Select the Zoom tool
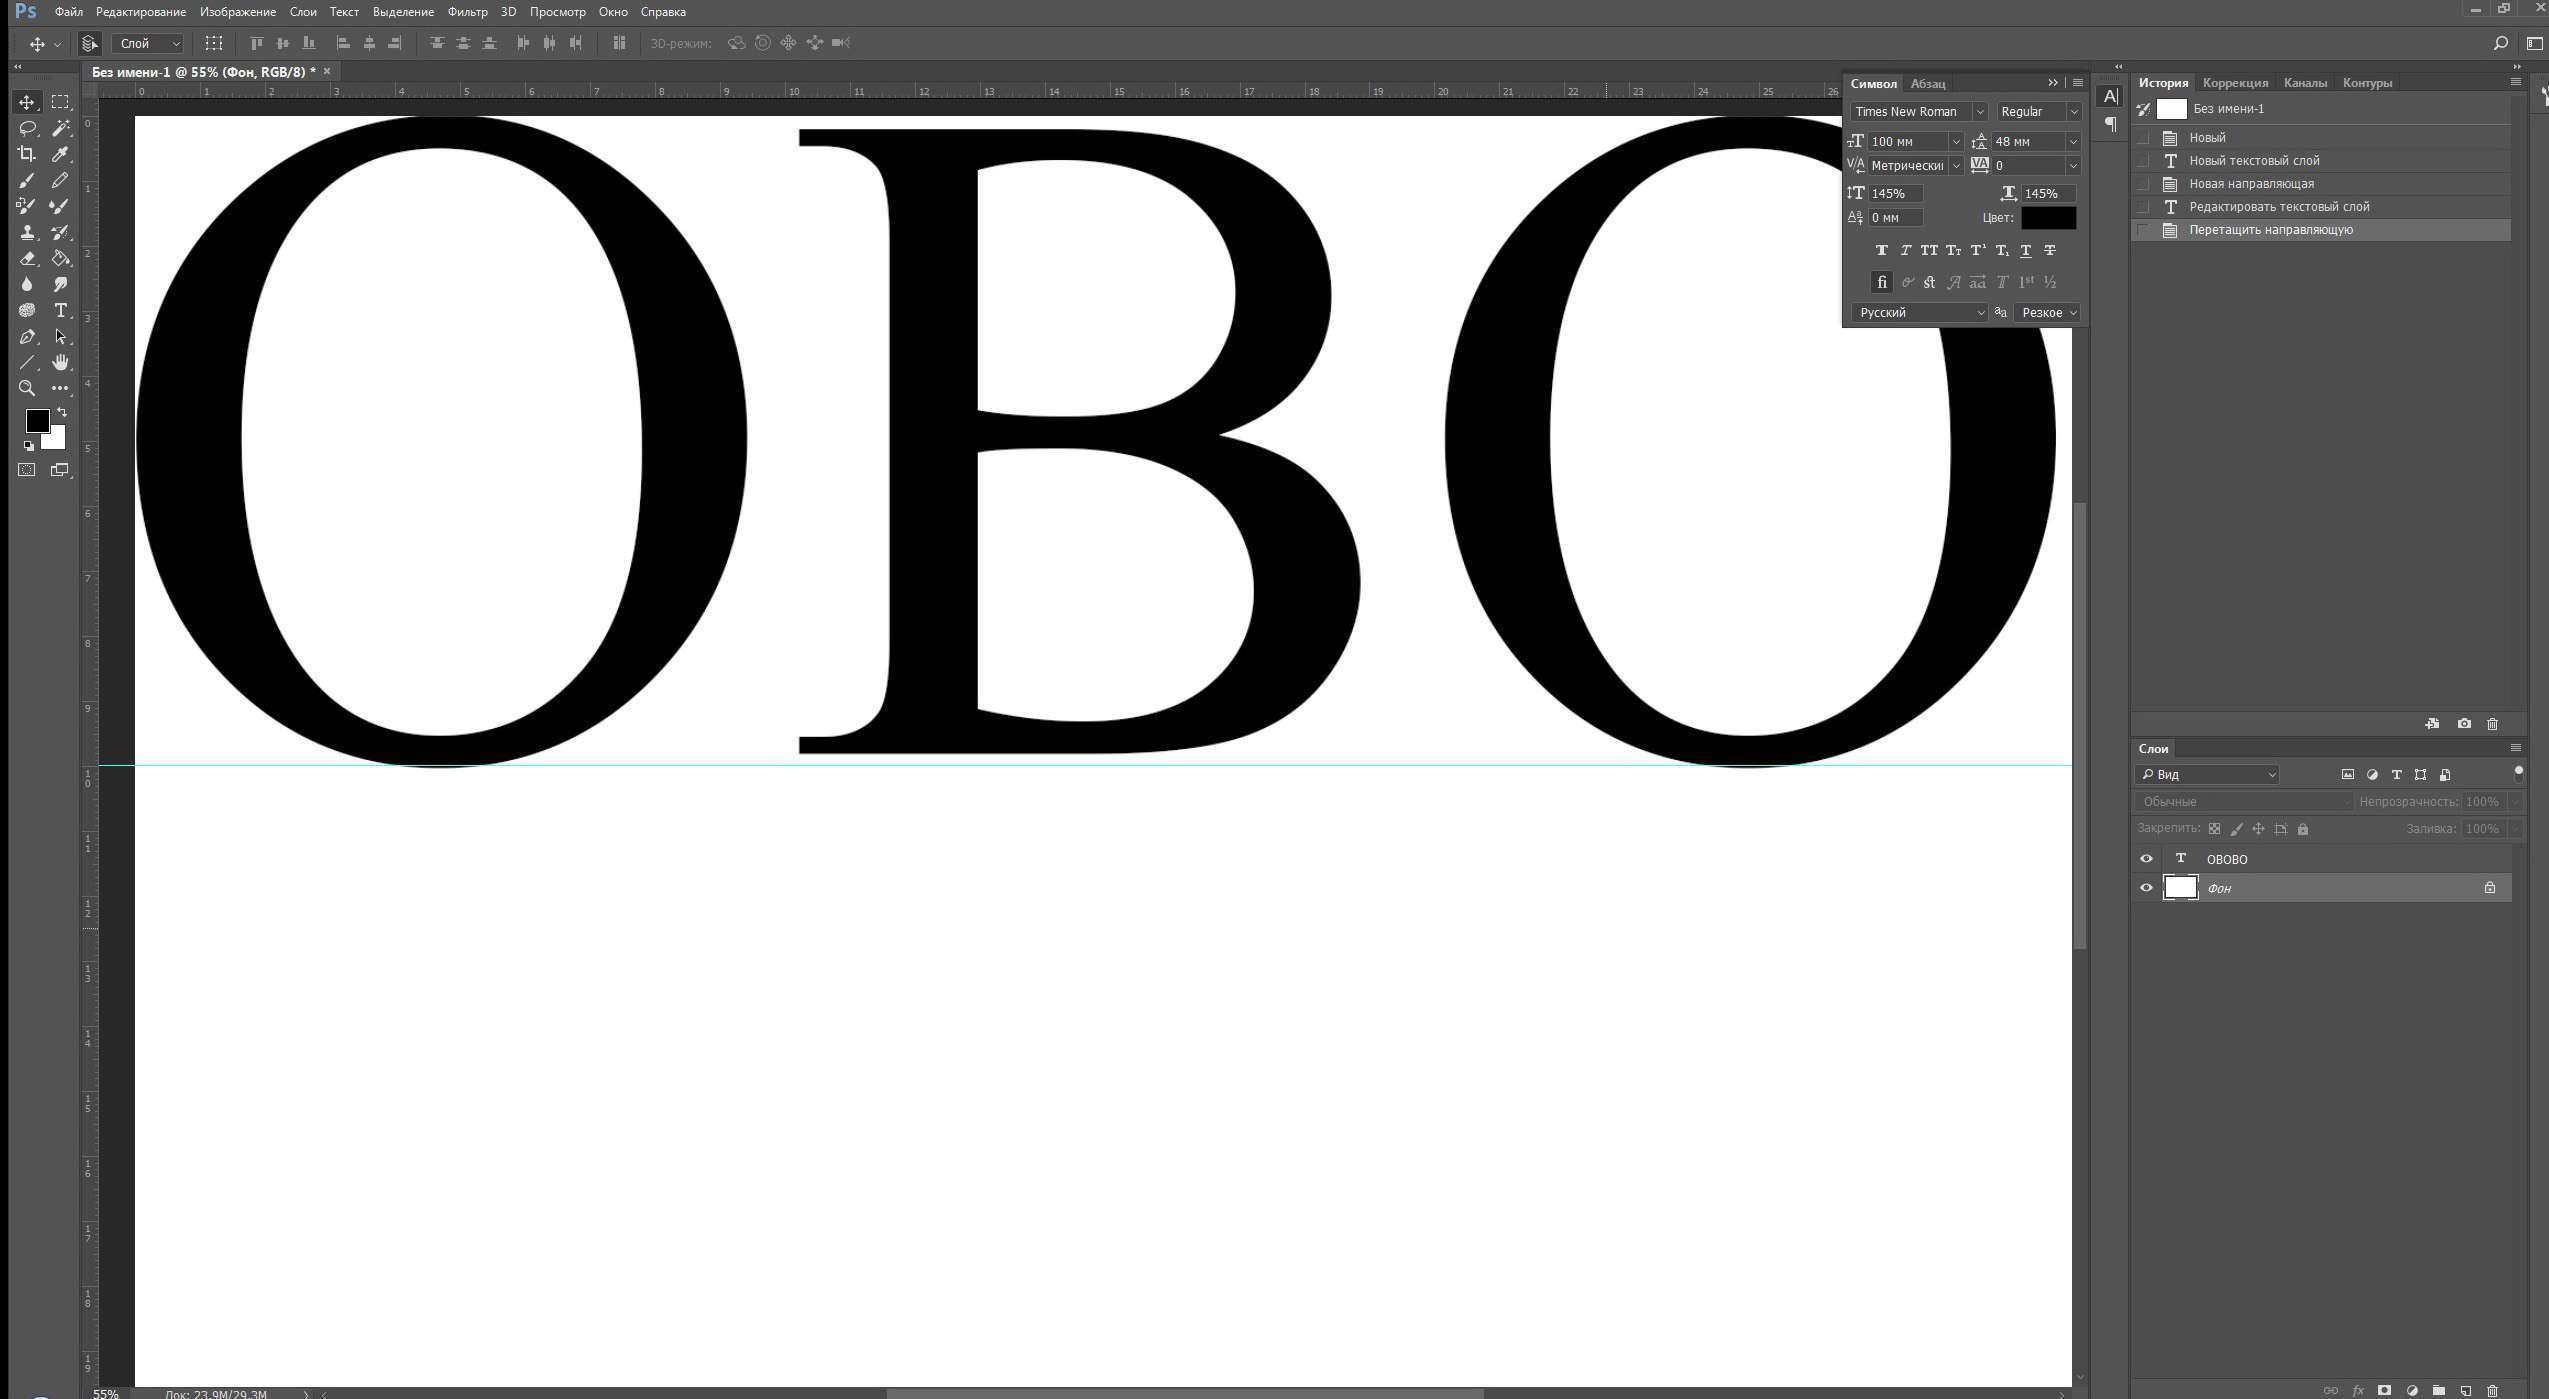 pos(26,386)
